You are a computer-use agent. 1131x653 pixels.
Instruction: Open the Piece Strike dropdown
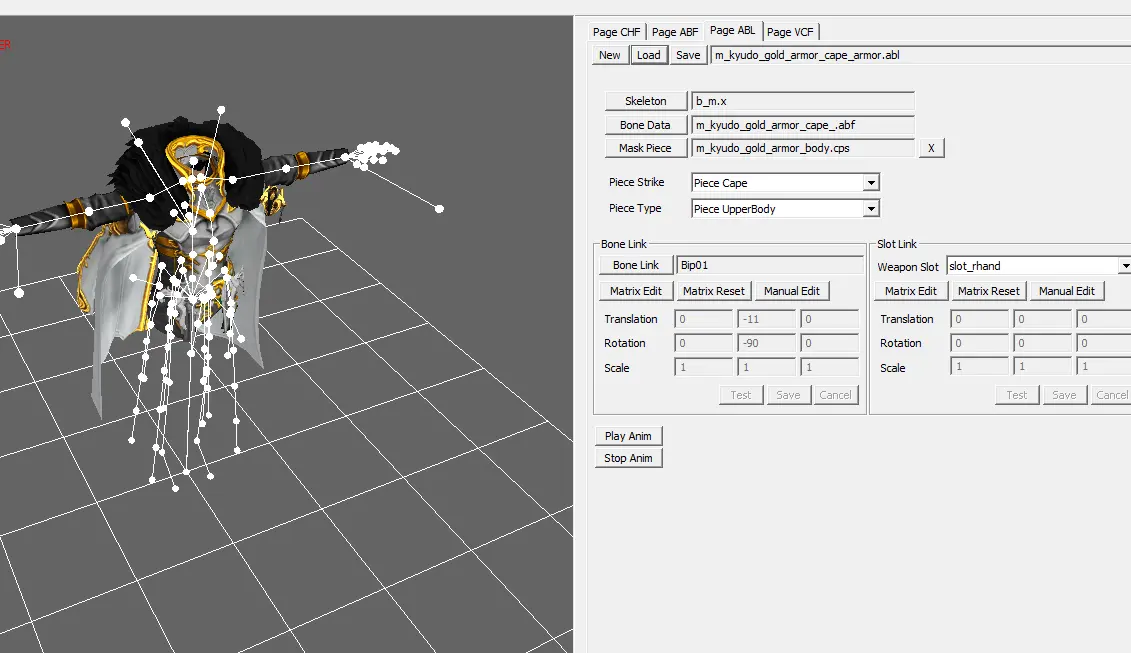[x=871, y=183]
